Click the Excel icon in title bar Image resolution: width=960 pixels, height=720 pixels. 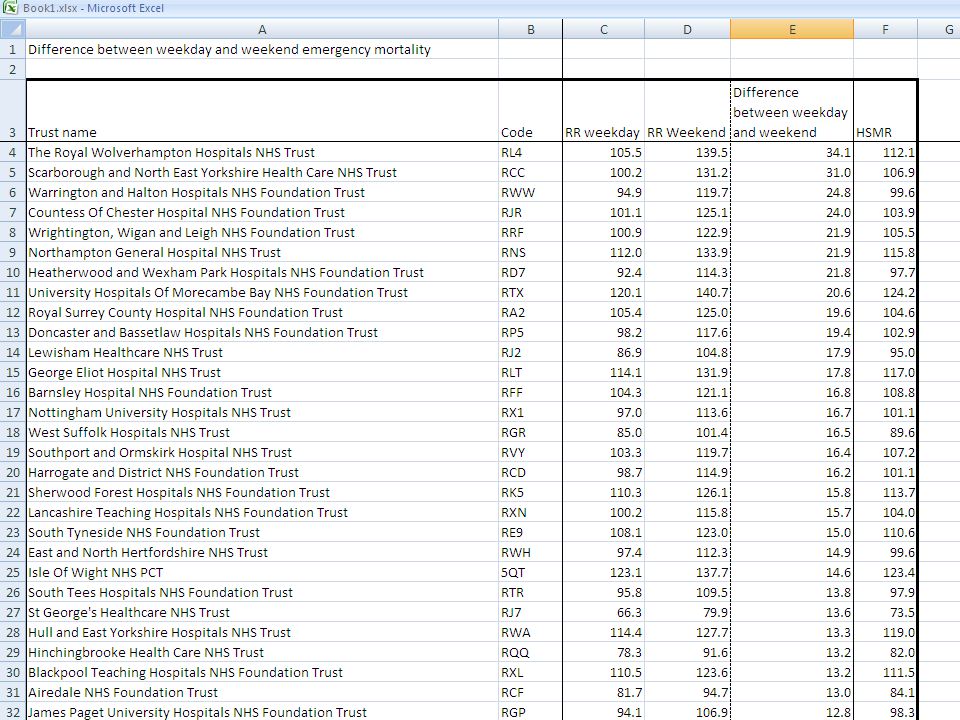pos(10,7)
